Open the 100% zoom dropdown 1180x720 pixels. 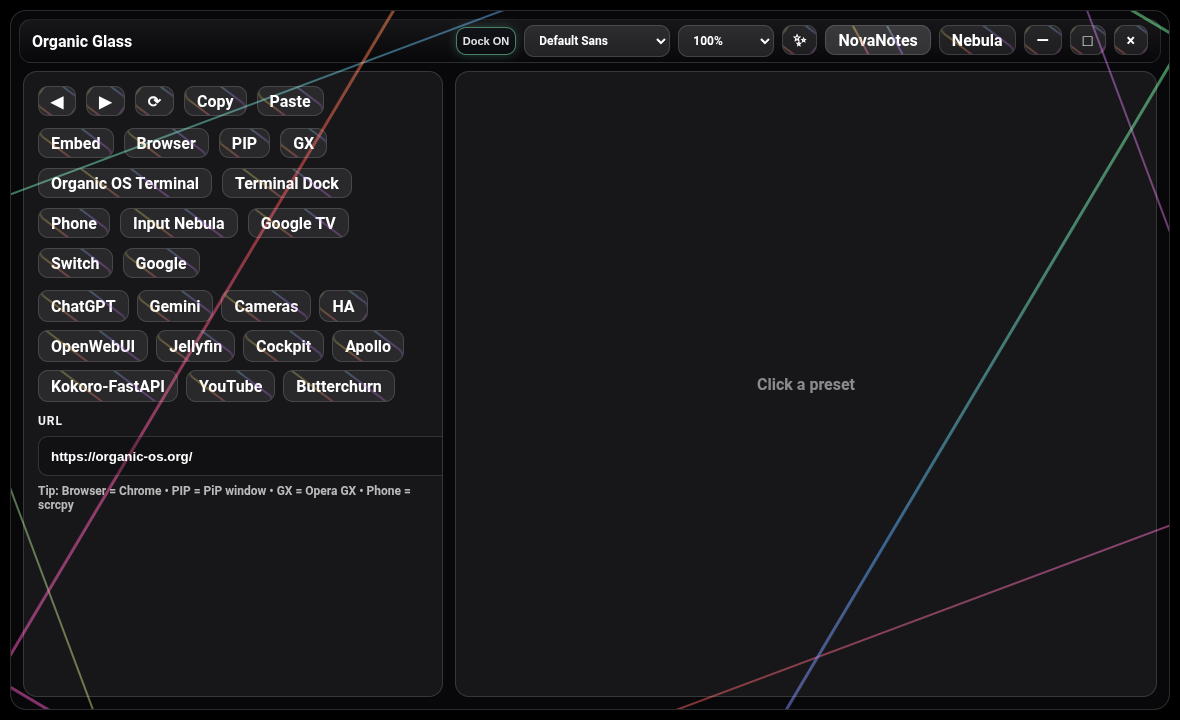pos(725,41)
